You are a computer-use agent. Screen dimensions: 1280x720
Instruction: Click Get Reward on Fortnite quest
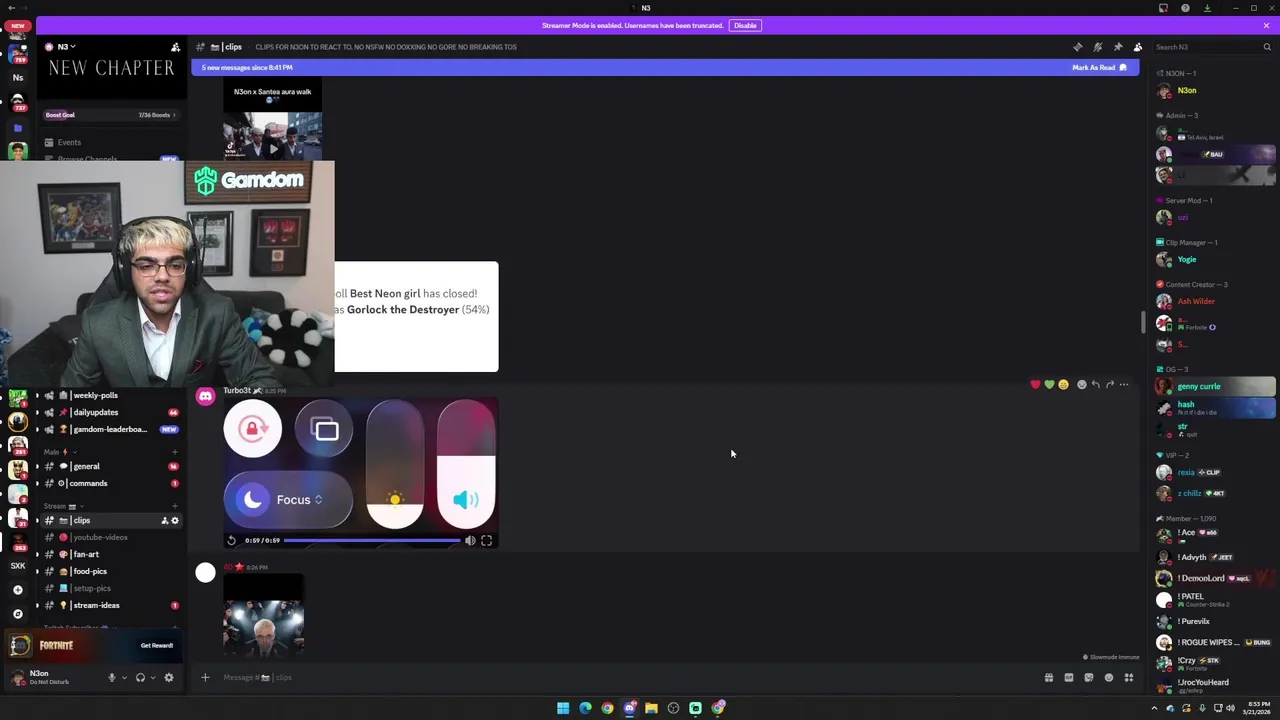(157, 645)
